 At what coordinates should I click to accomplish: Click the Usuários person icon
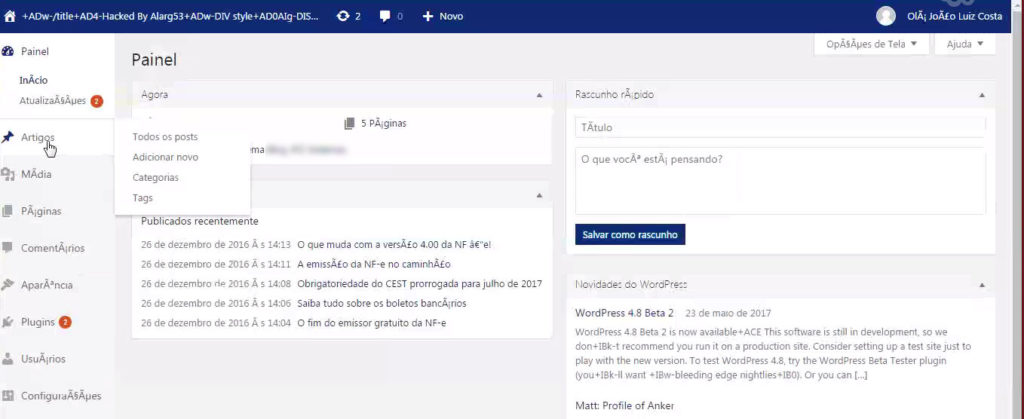pos(8,359)
